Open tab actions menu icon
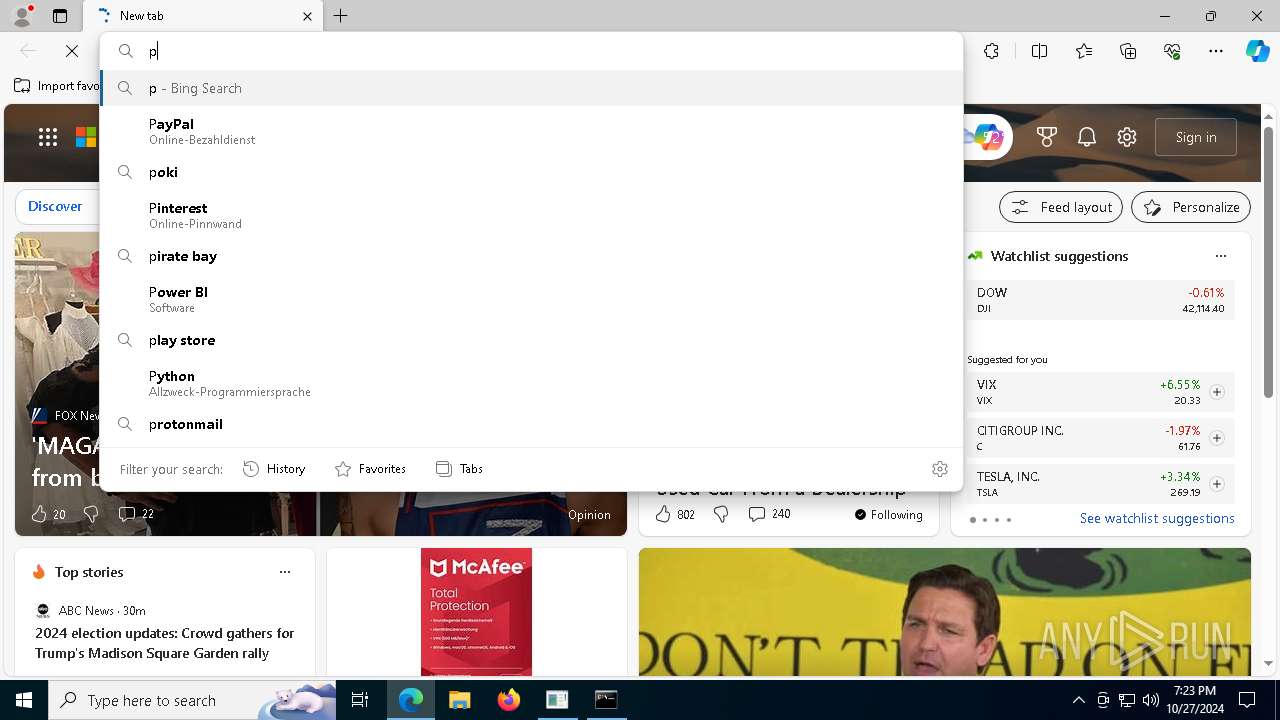 coord(60,16)
